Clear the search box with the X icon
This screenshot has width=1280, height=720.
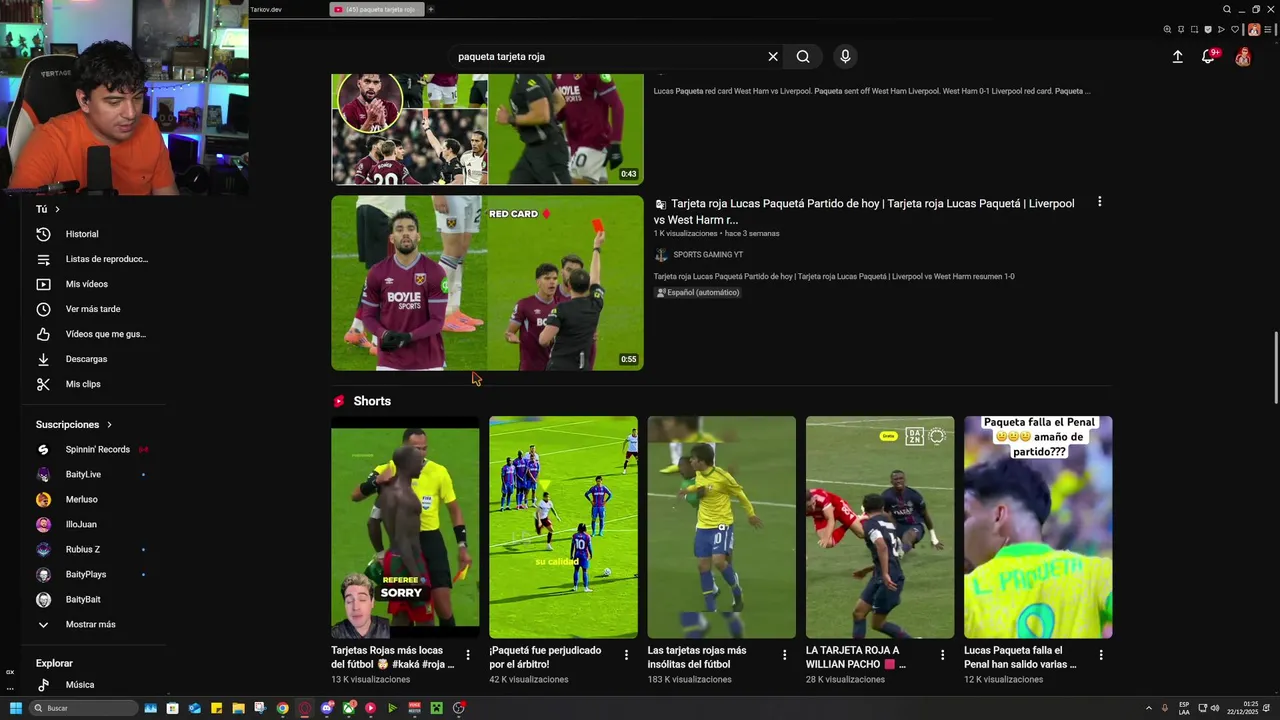tap(773, 57)
